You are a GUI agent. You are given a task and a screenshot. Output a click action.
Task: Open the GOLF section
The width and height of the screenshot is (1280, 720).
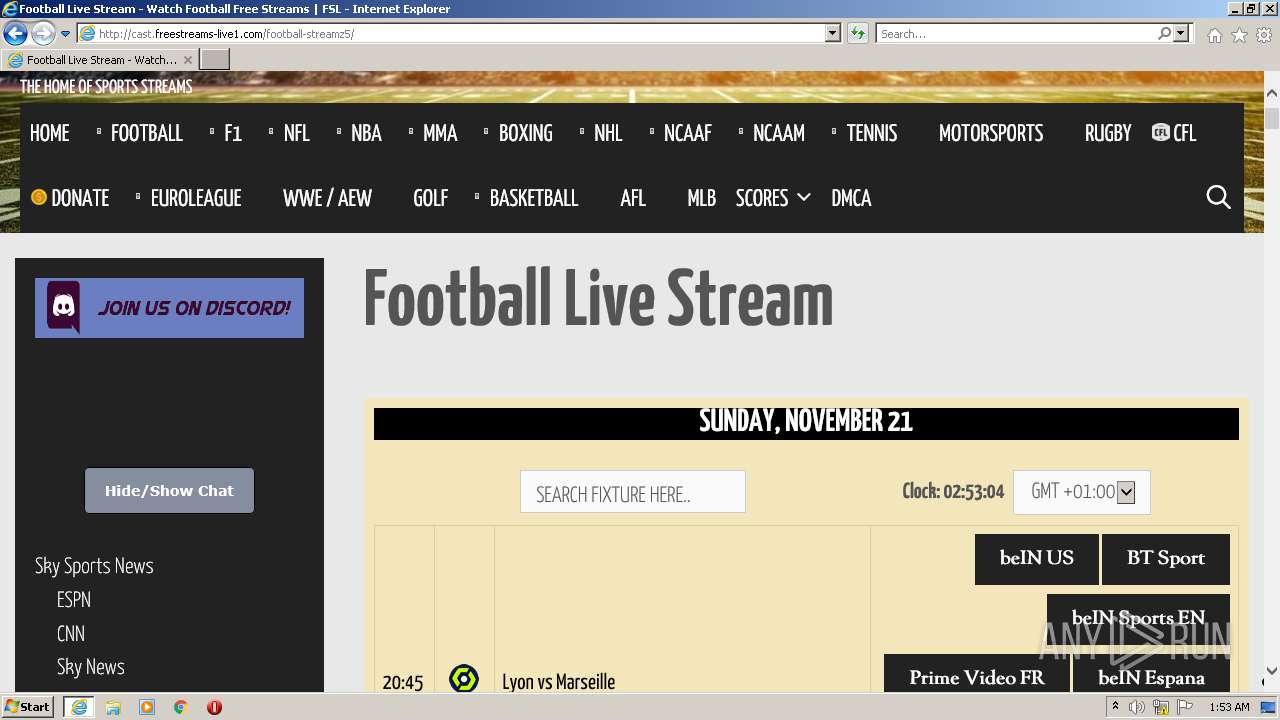coord(431,198)
